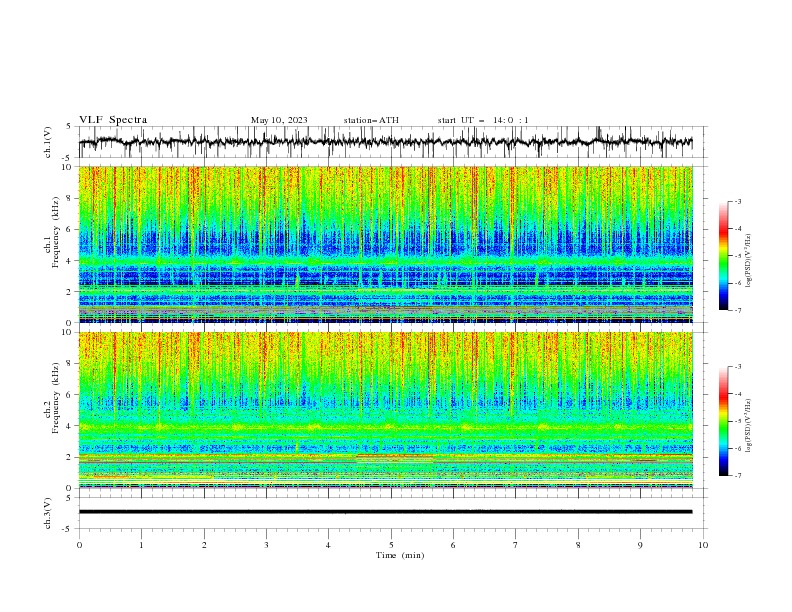Click the date "May 10, 2023"
792x612 pixels.
[279, 120]
